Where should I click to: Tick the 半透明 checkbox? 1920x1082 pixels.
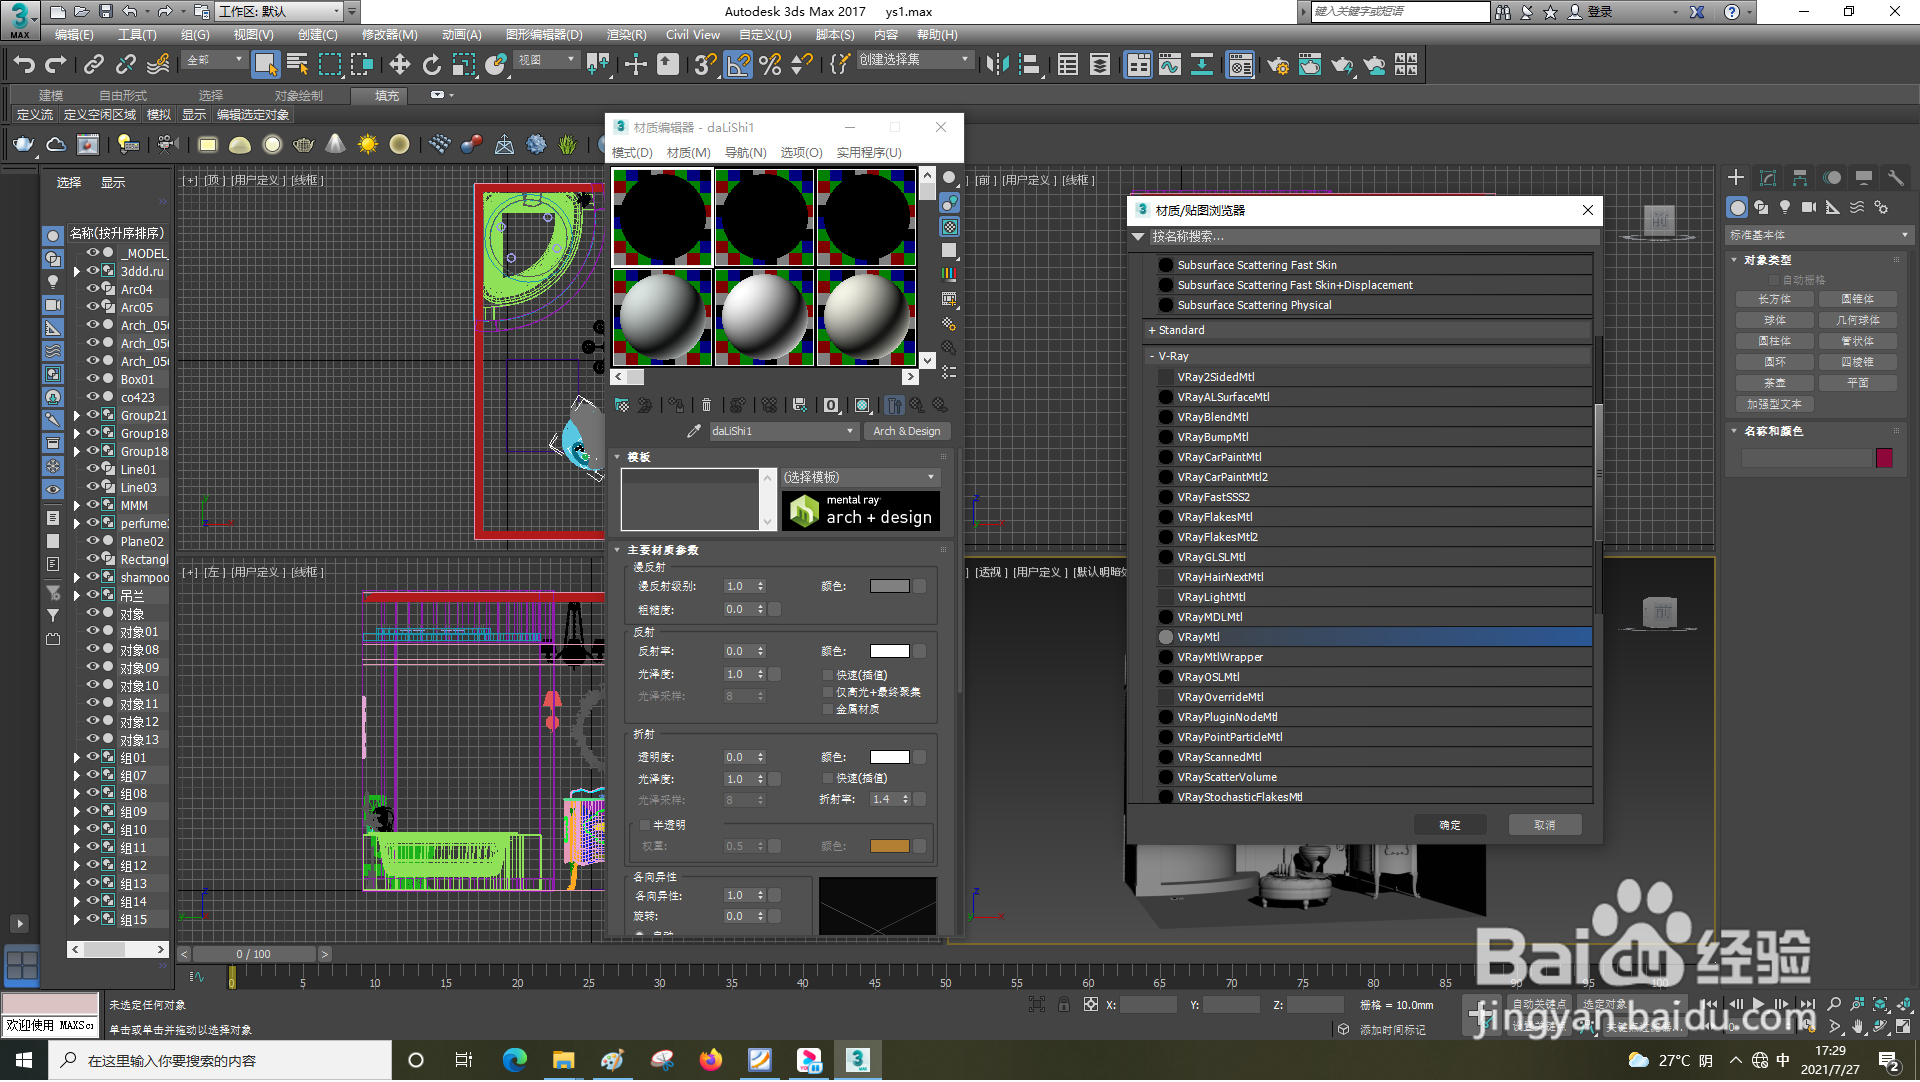click(645, 825)
